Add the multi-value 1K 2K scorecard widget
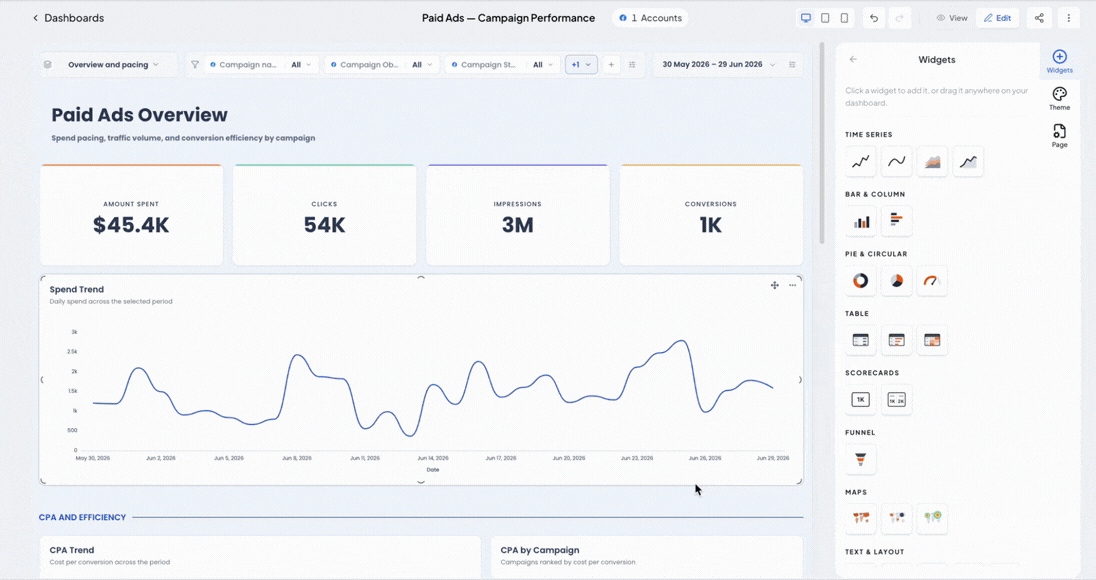1096x580 pixels. [896, 400]
